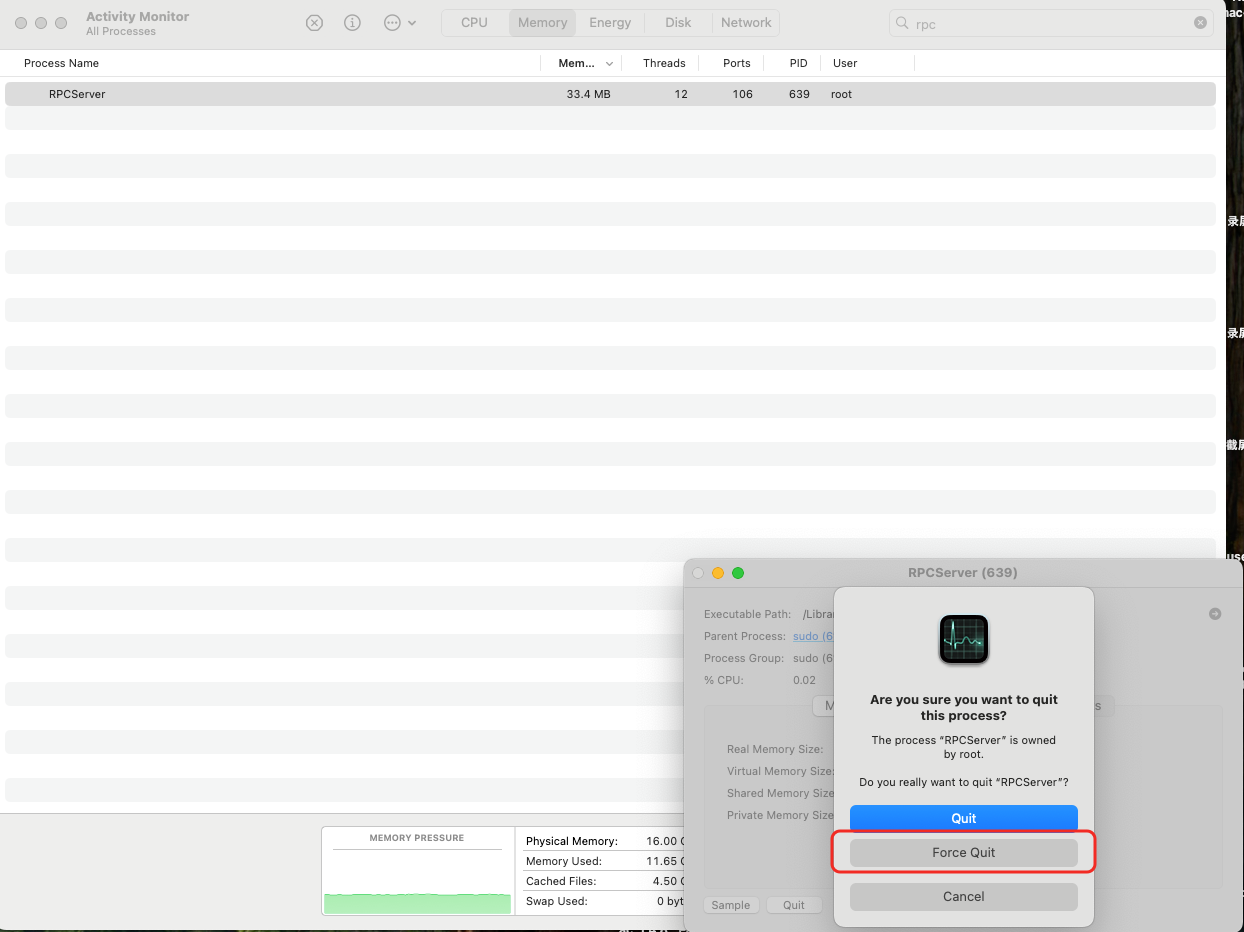This screenshot has height=932, width=1244.
Task: Click Force Quit in the dialog
Action: [x=963, y=853]
